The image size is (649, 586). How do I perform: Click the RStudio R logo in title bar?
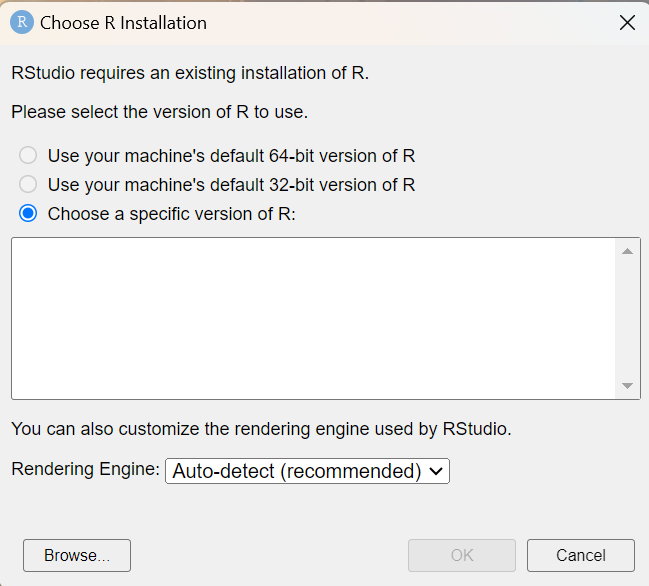click(21, 22)
